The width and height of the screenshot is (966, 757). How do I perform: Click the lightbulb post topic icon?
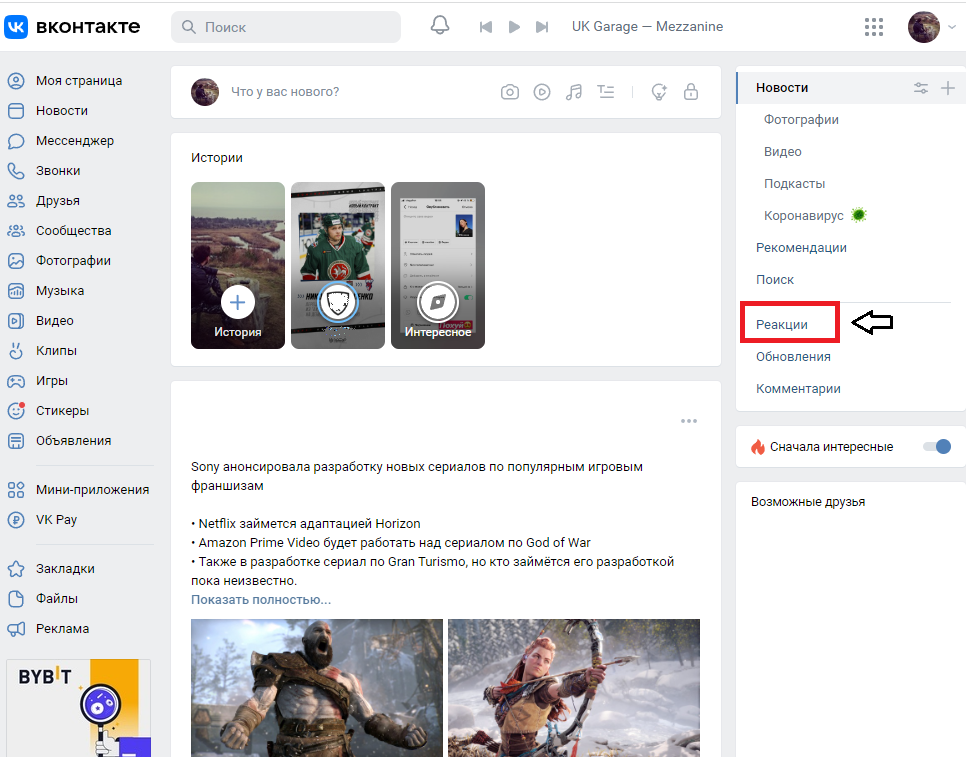[659, 92]
